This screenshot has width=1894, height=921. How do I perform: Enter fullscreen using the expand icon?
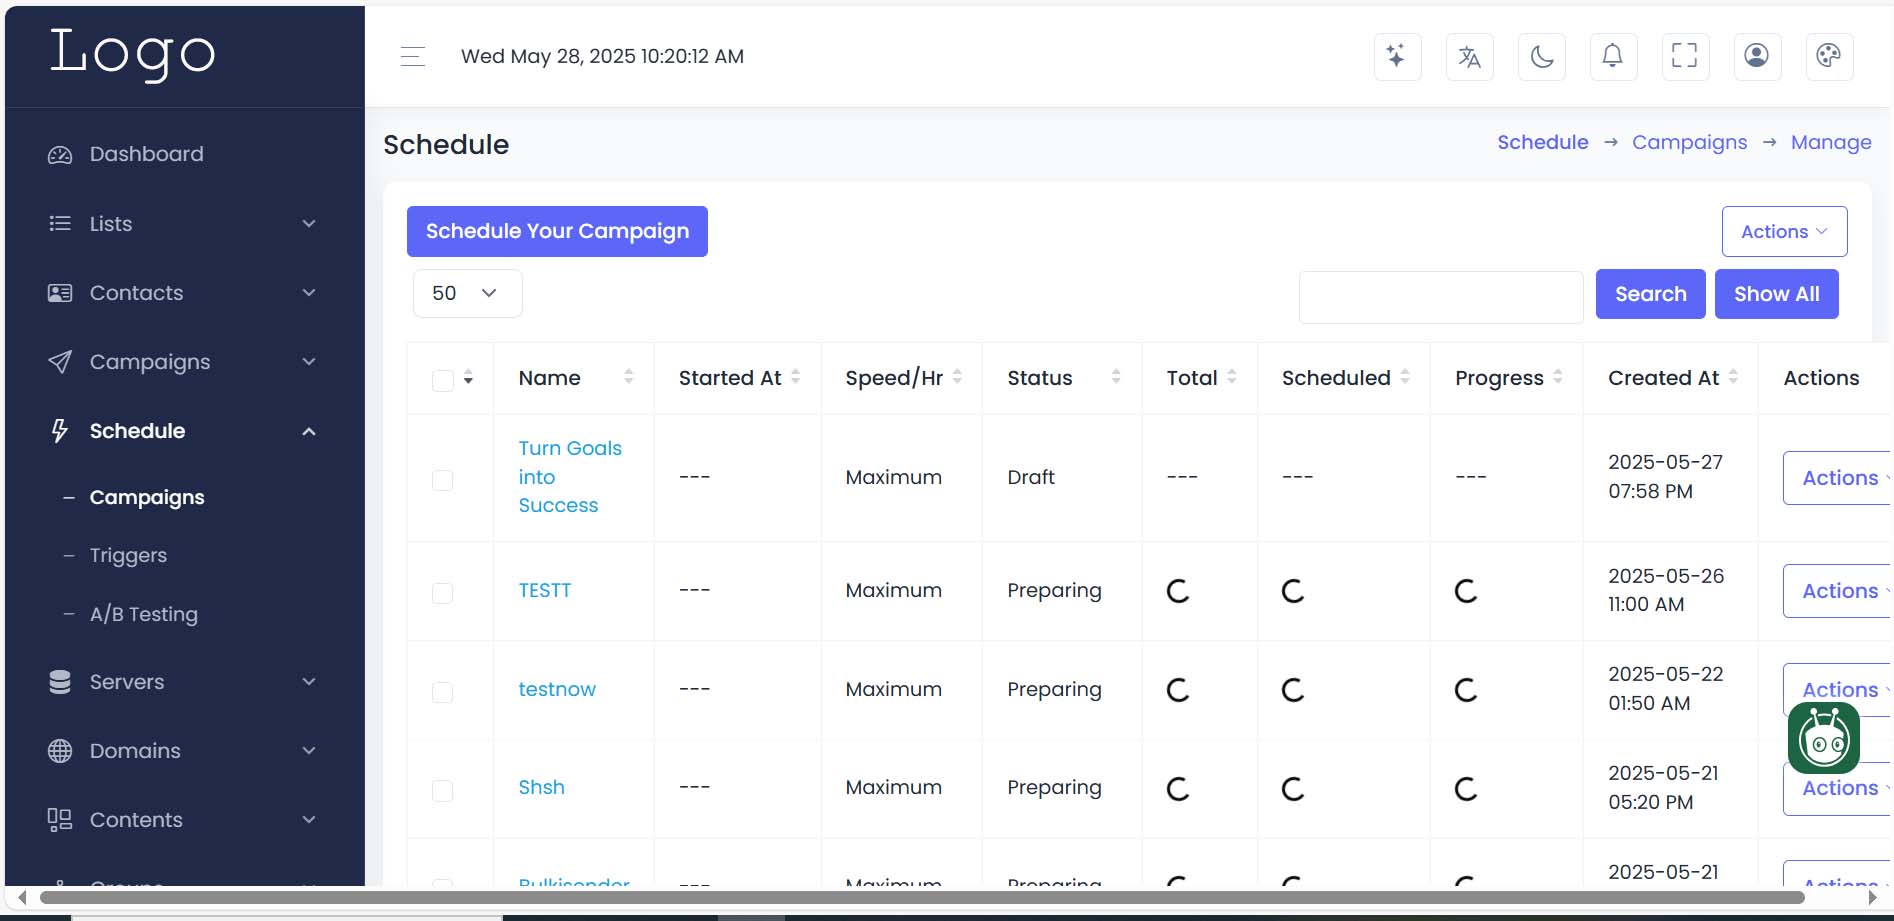click(1685, 56)
